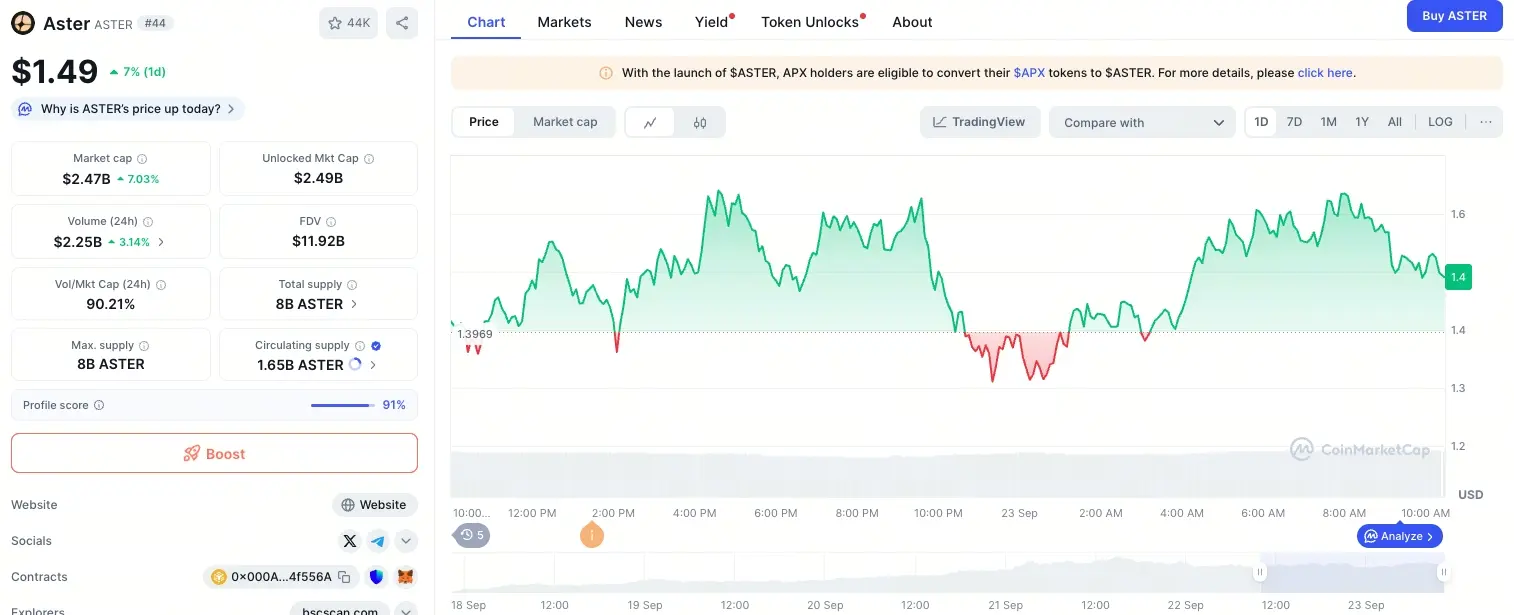The image size is (1514, 615).
Task: Click the current price tag 1.4 on axis
Action: pos(1459,278)
